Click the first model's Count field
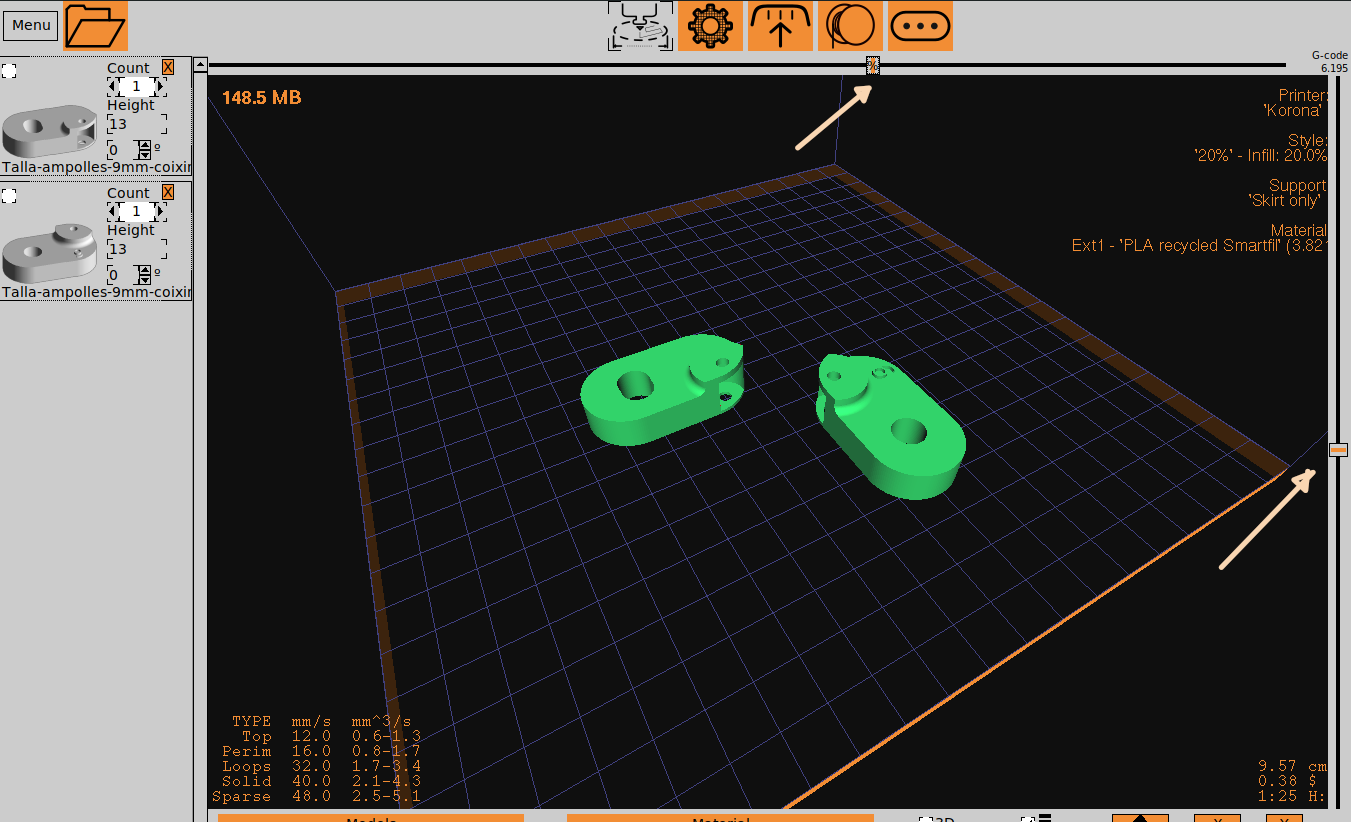 [136, 87]
